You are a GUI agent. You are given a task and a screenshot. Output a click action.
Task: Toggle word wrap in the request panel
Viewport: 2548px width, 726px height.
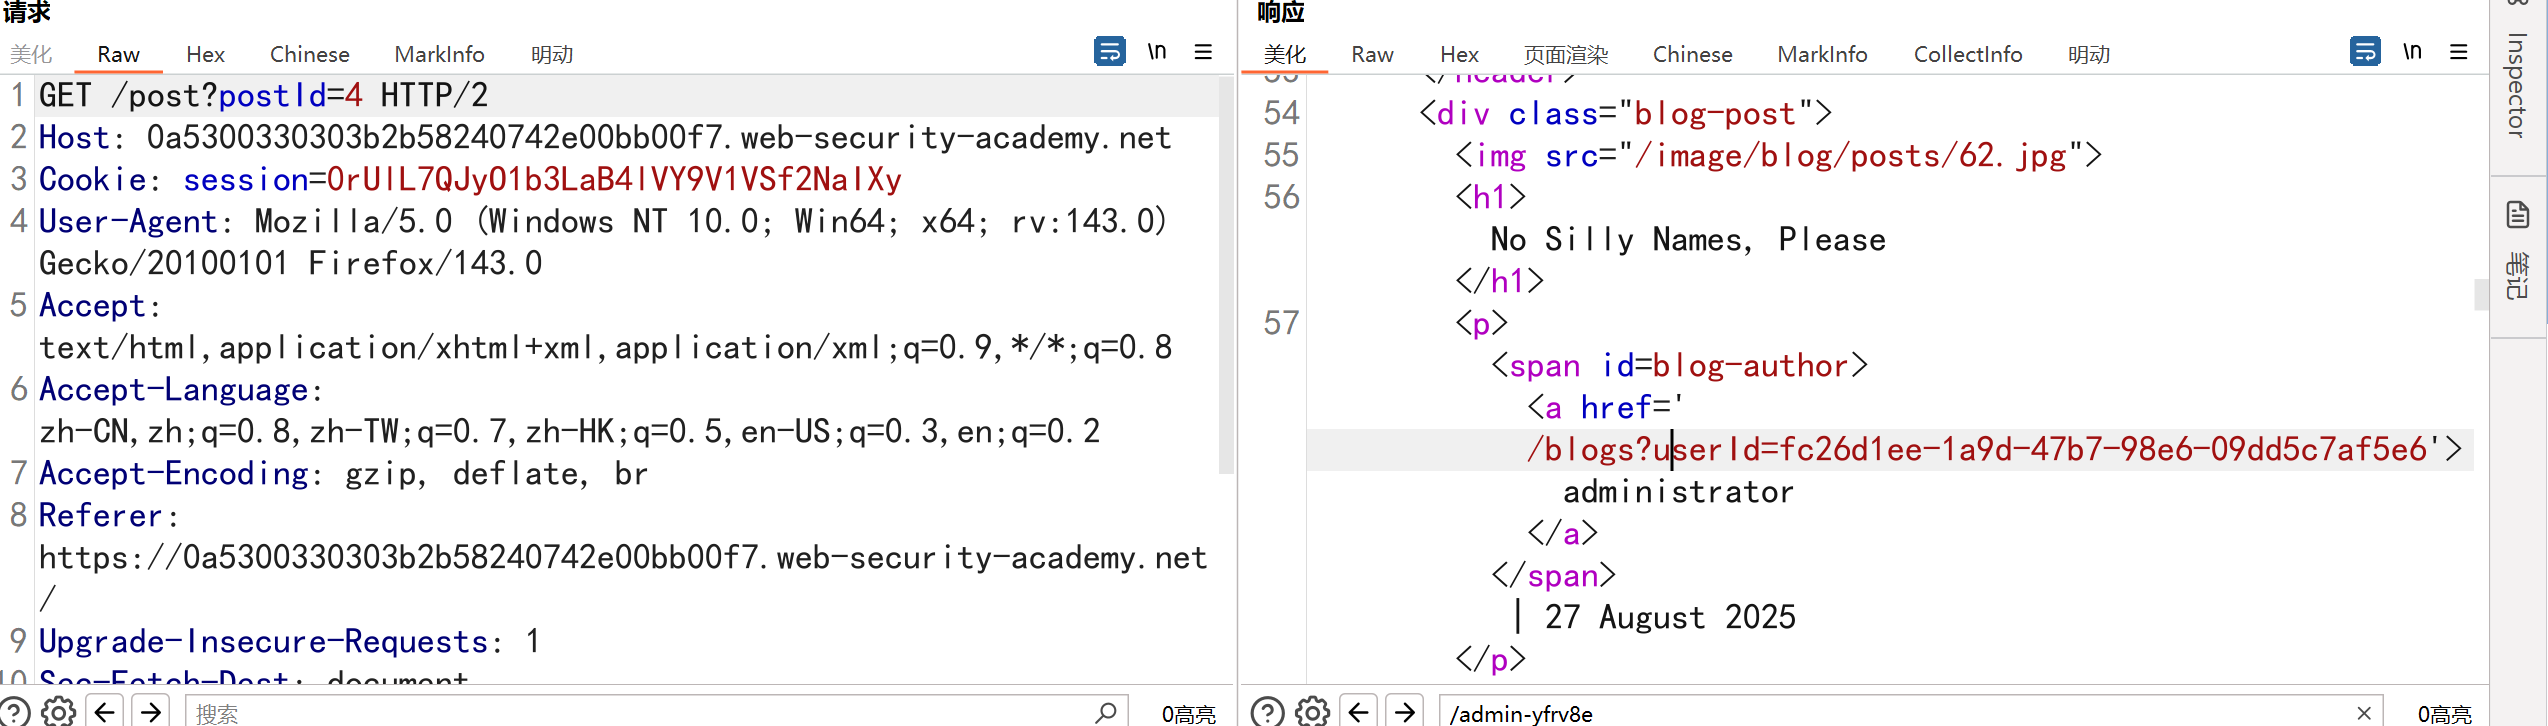[1109, 51]
